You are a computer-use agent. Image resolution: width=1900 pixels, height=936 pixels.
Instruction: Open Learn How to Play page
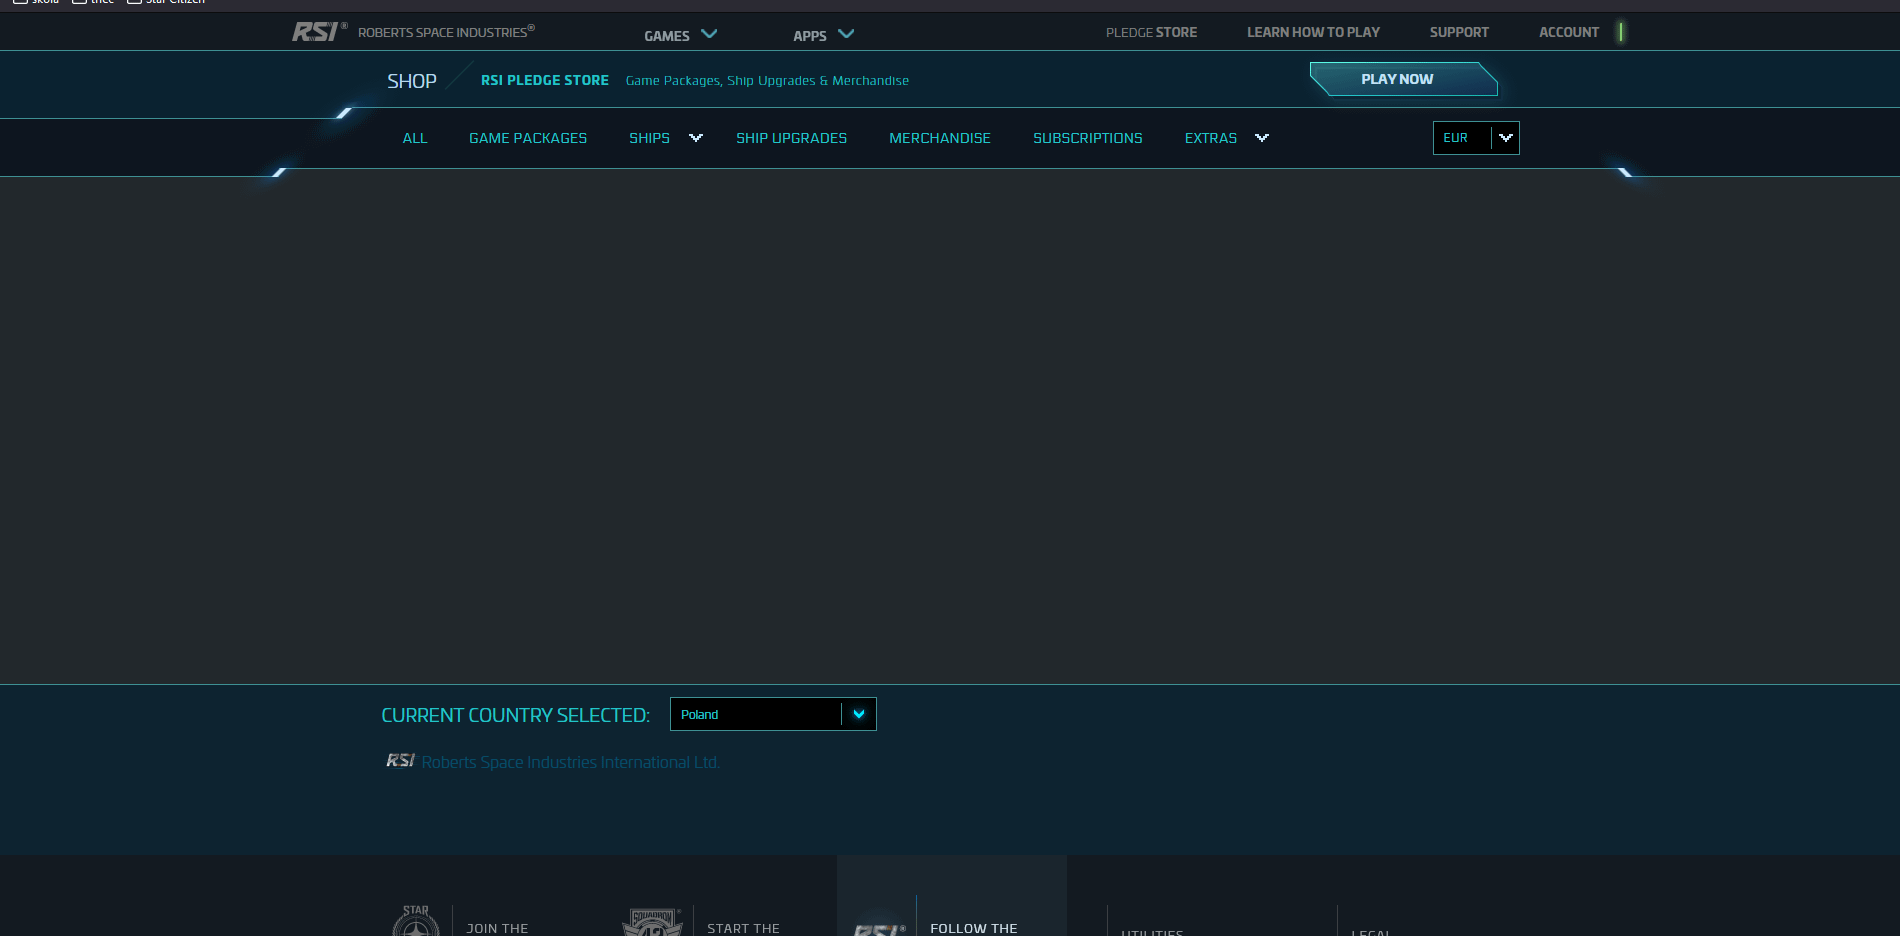tap(1313, 32)
